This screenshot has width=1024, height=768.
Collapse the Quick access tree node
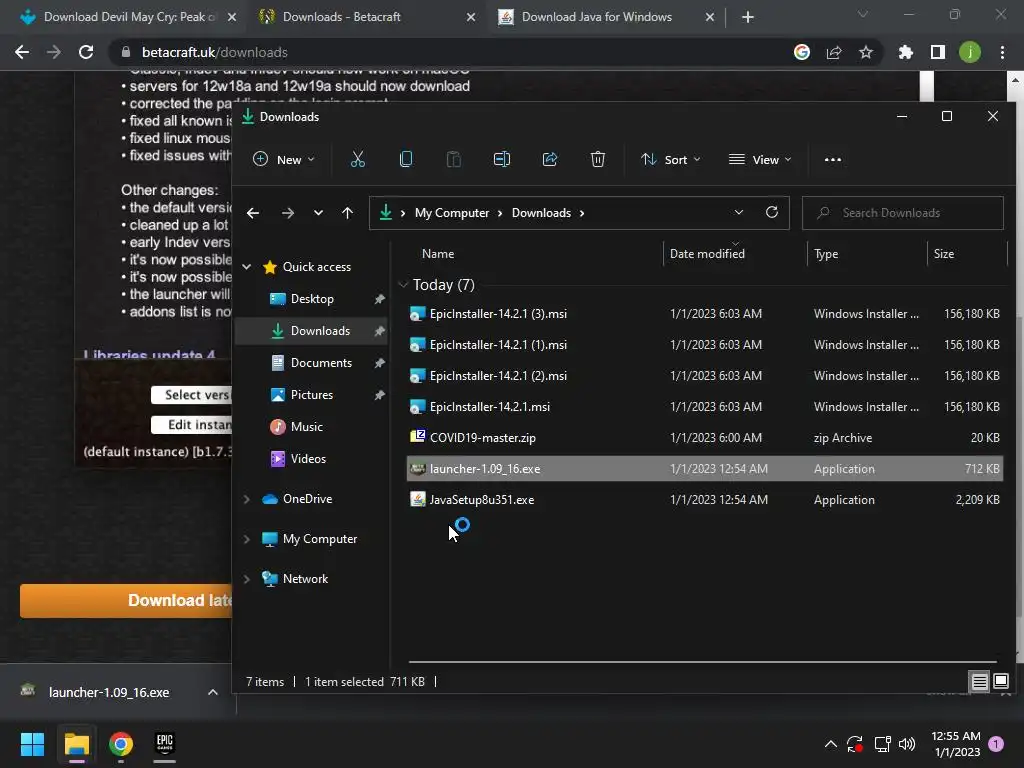pos(247,266)
